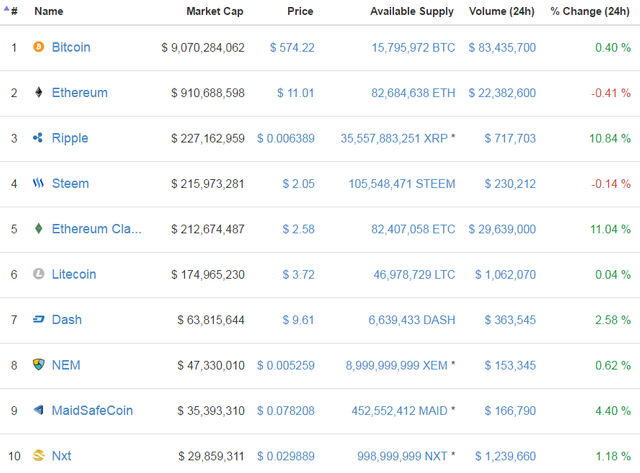
Task: Click supply 82,684,638 ETH
Action: pos(413,93)
